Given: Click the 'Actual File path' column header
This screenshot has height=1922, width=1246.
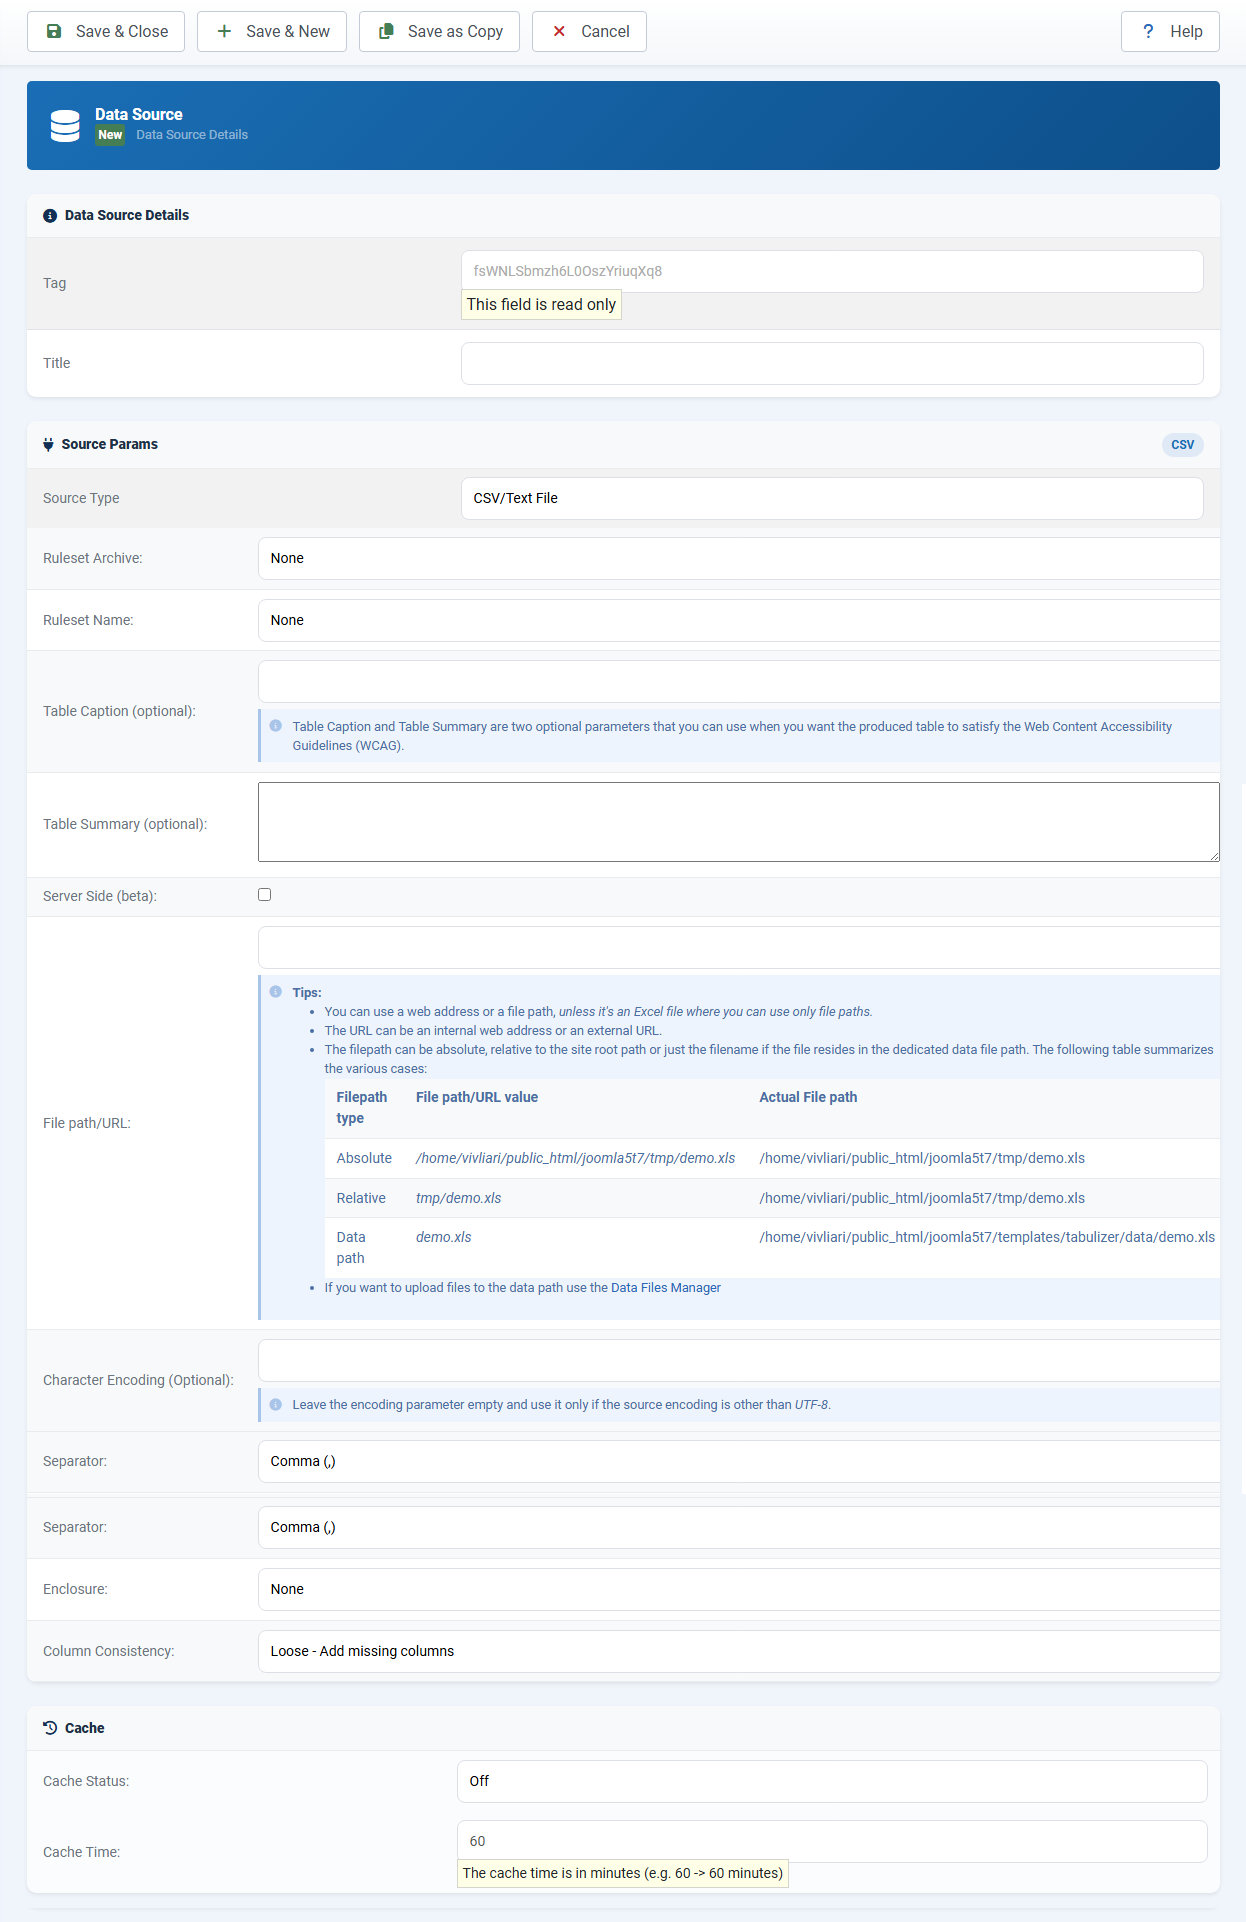Looking at the screenshot, I should [x=808, y=1097].
